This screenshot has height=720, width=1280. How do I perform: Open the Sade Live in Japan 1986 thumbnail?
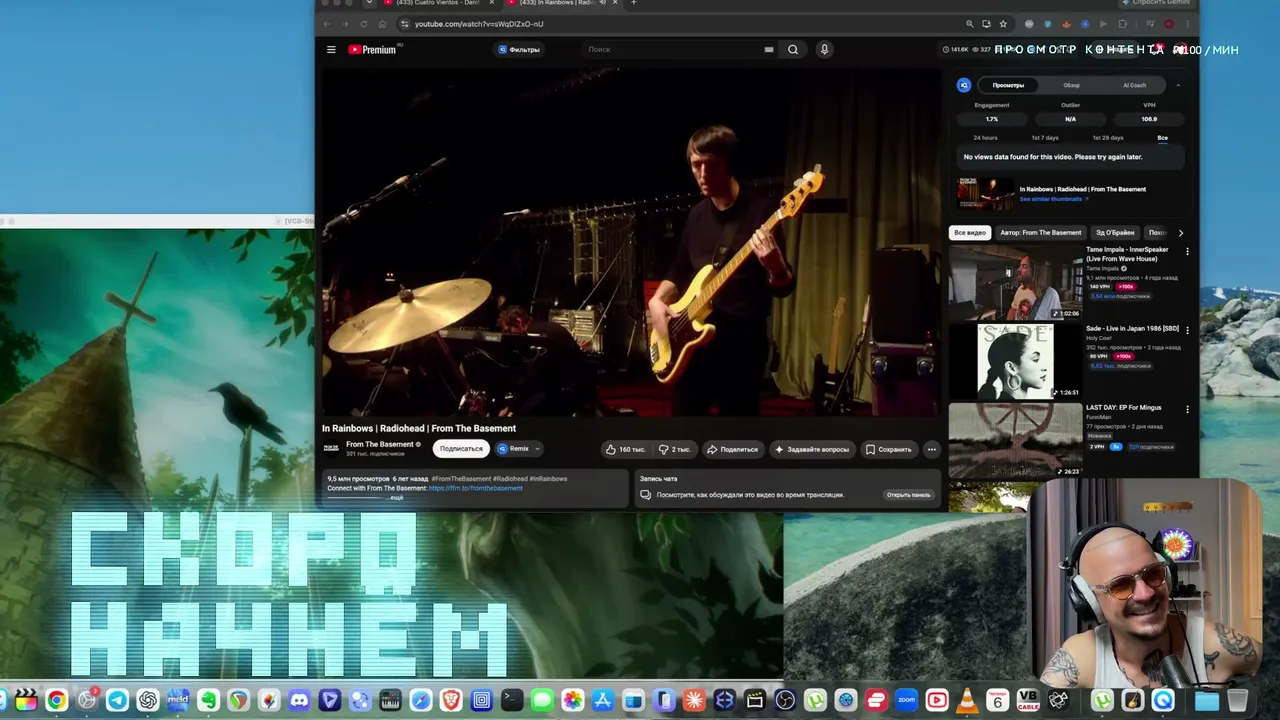(x=1015, y=361)
